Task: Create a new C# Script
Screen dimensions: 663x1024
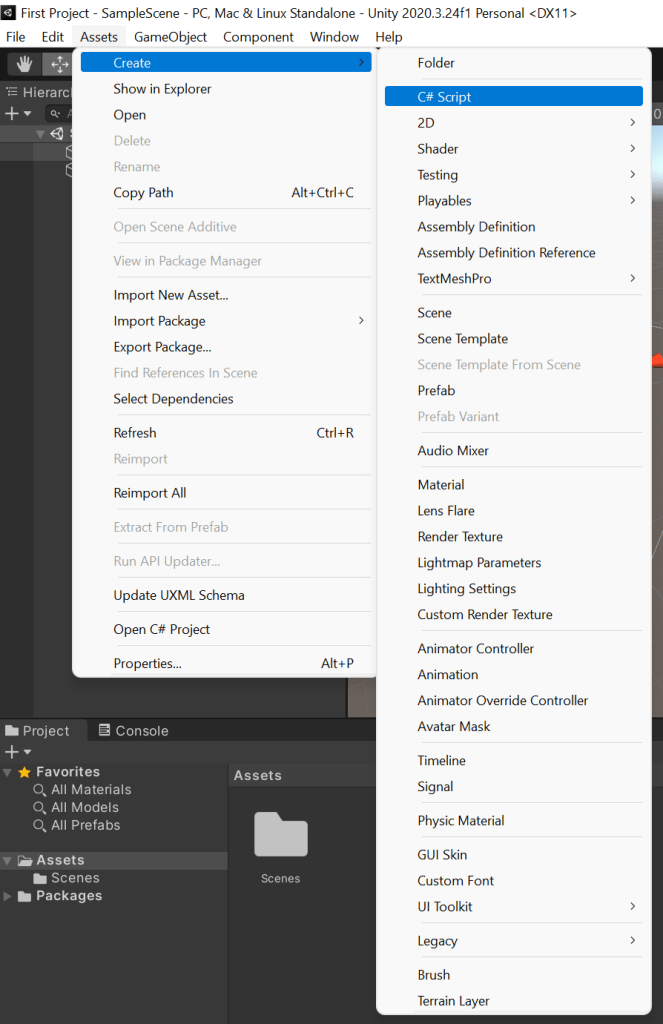Action: tap(514, 97)
